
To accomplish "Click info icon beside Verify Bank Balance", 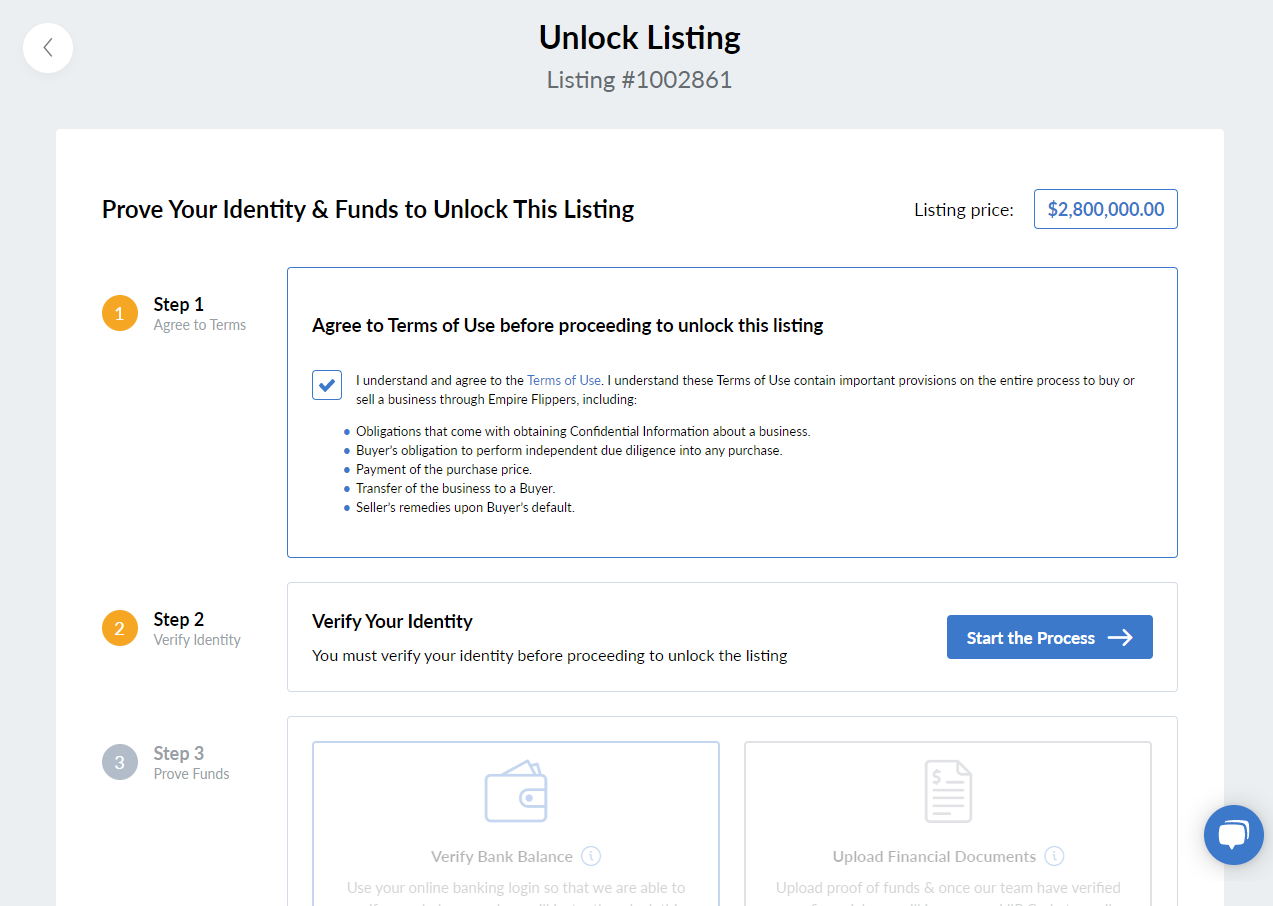I will pos(591,856).
